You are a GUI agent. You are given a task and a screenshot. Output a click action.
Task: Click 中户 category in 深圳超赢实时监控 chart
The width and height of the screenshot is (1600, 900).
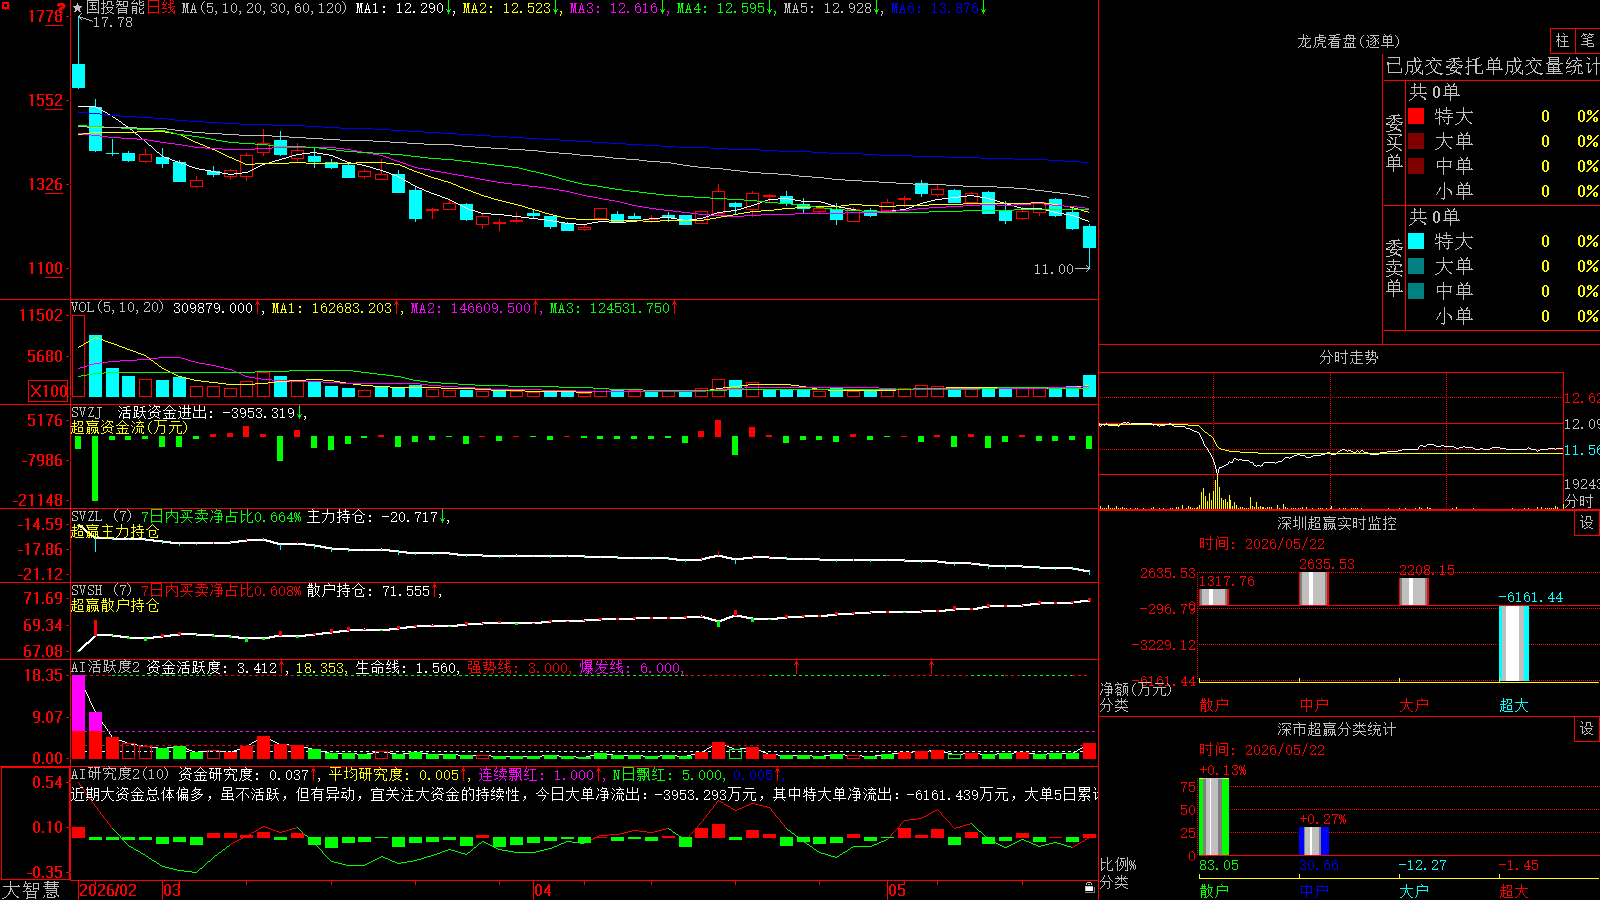tap(1314, 705)
